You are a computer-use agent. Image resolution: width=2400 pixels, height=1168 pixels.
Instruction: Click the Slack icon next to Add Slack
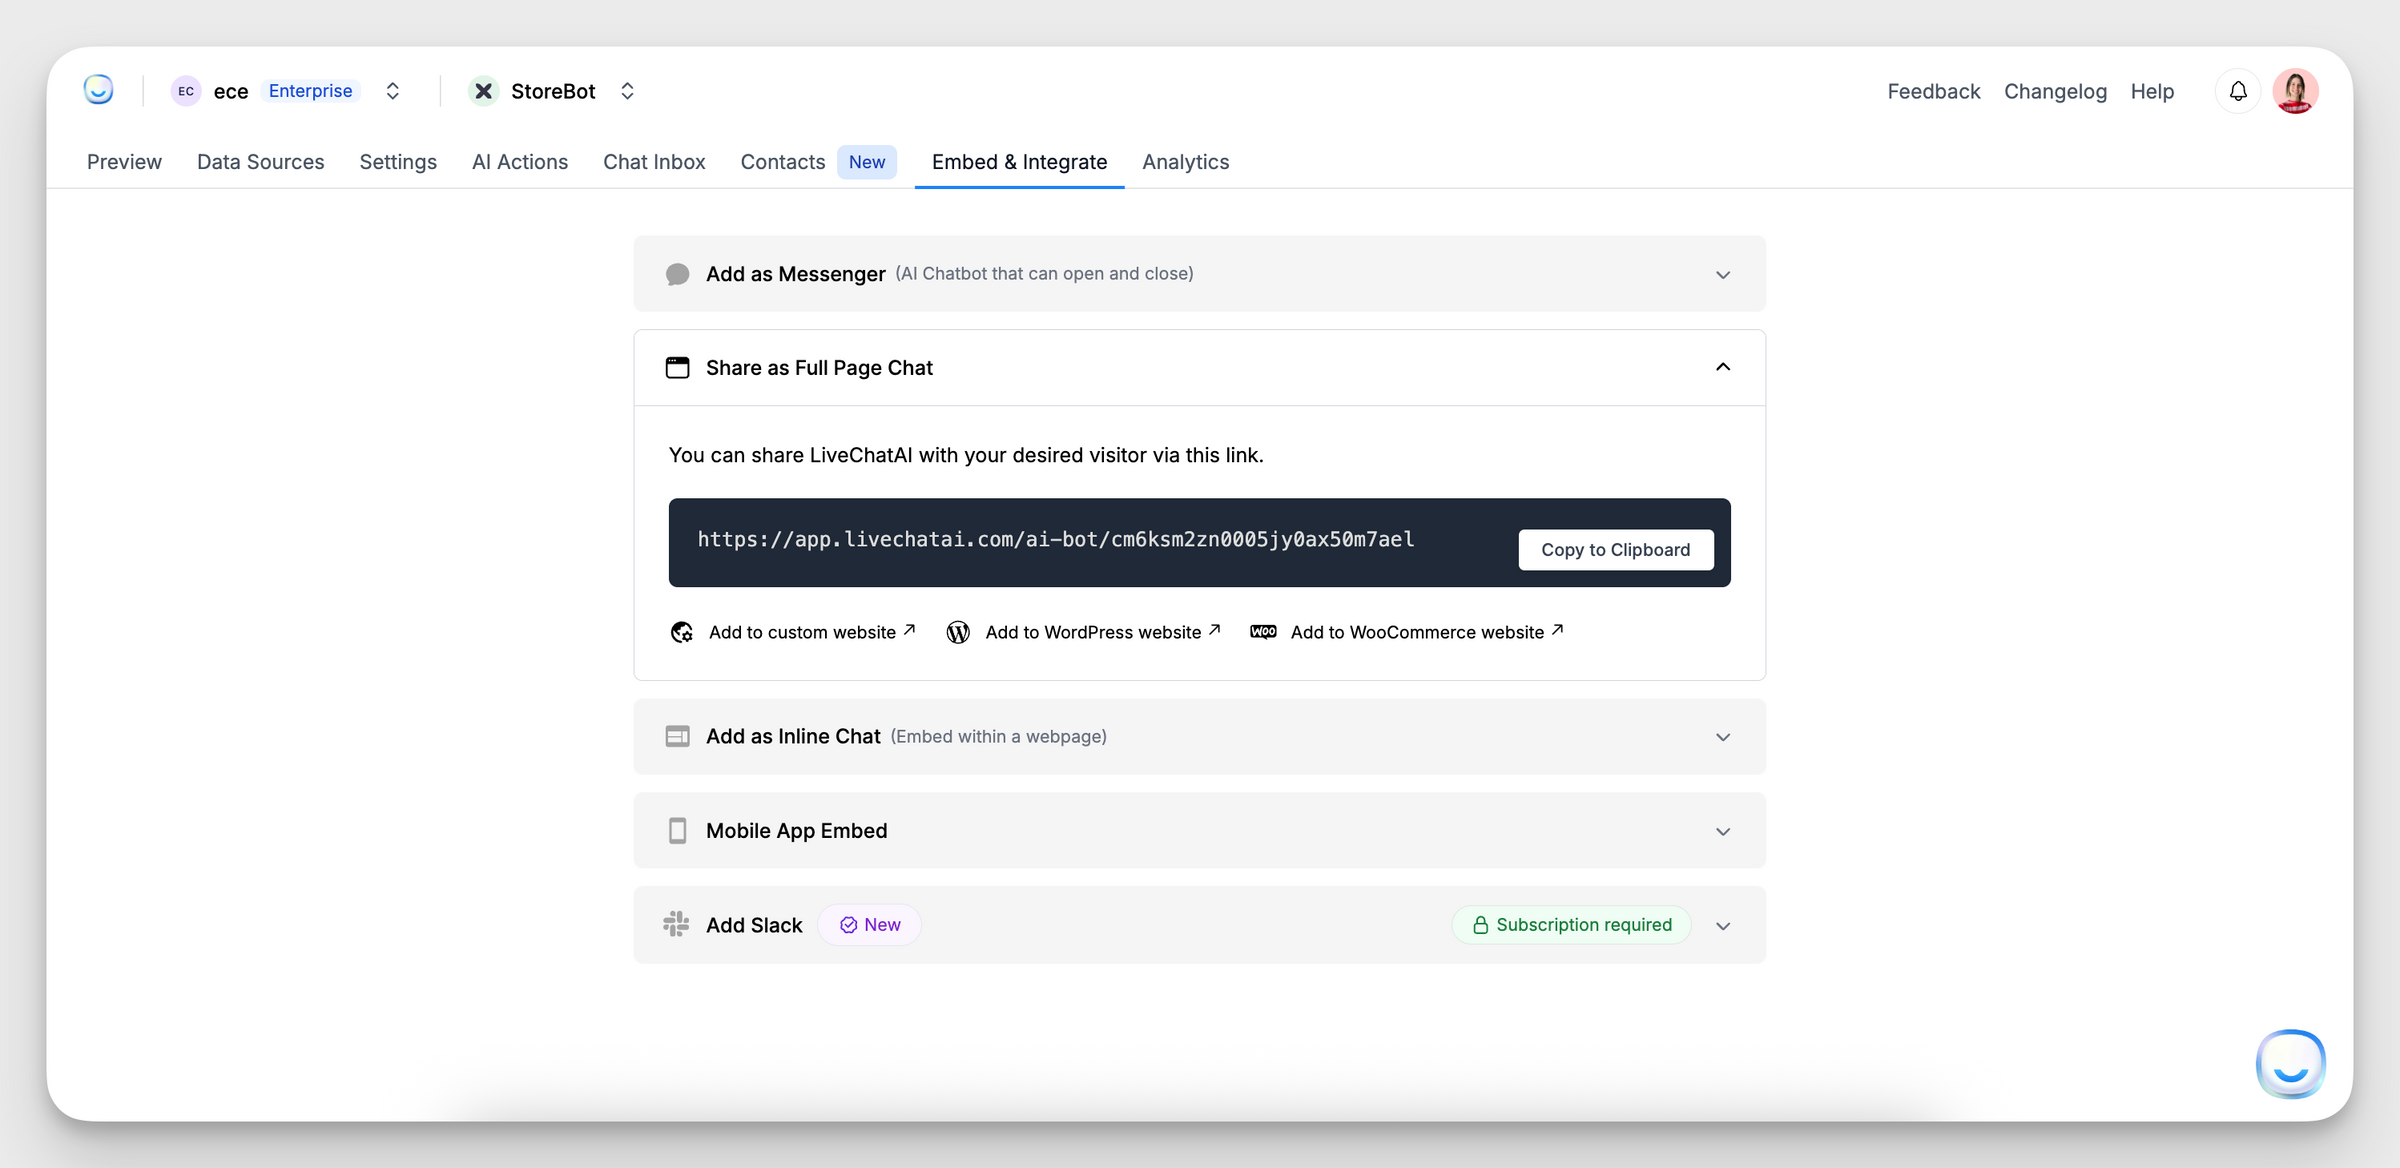[677, 924]
